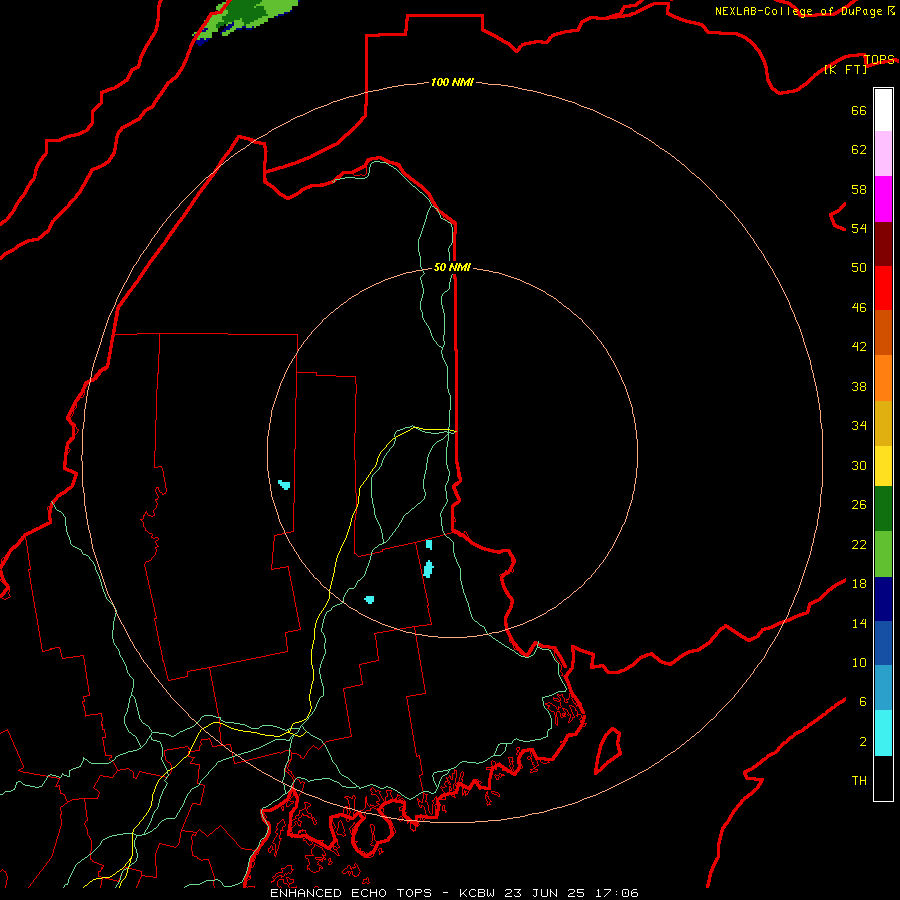Click the navy blue color scale swatch

[883, 599]
